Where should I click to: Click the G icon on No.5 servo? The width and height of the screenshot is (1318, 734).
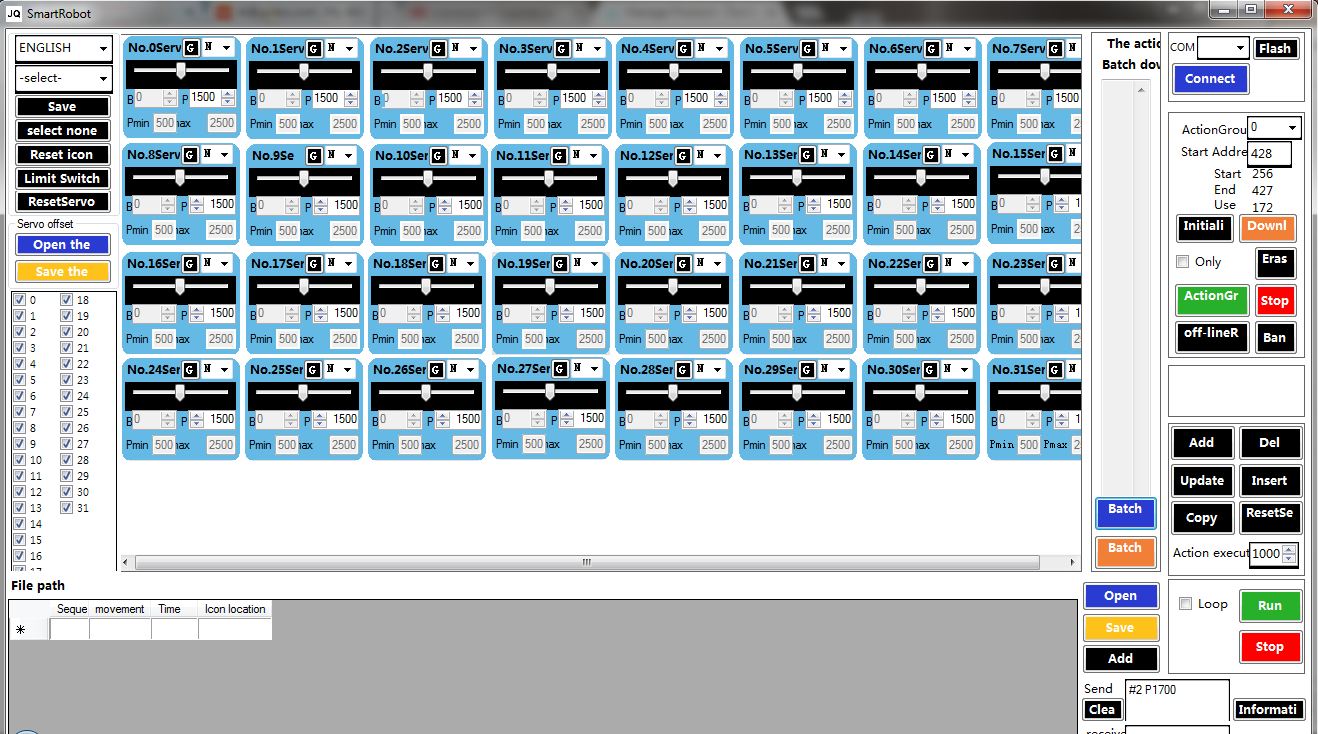(x=807, y=49)
